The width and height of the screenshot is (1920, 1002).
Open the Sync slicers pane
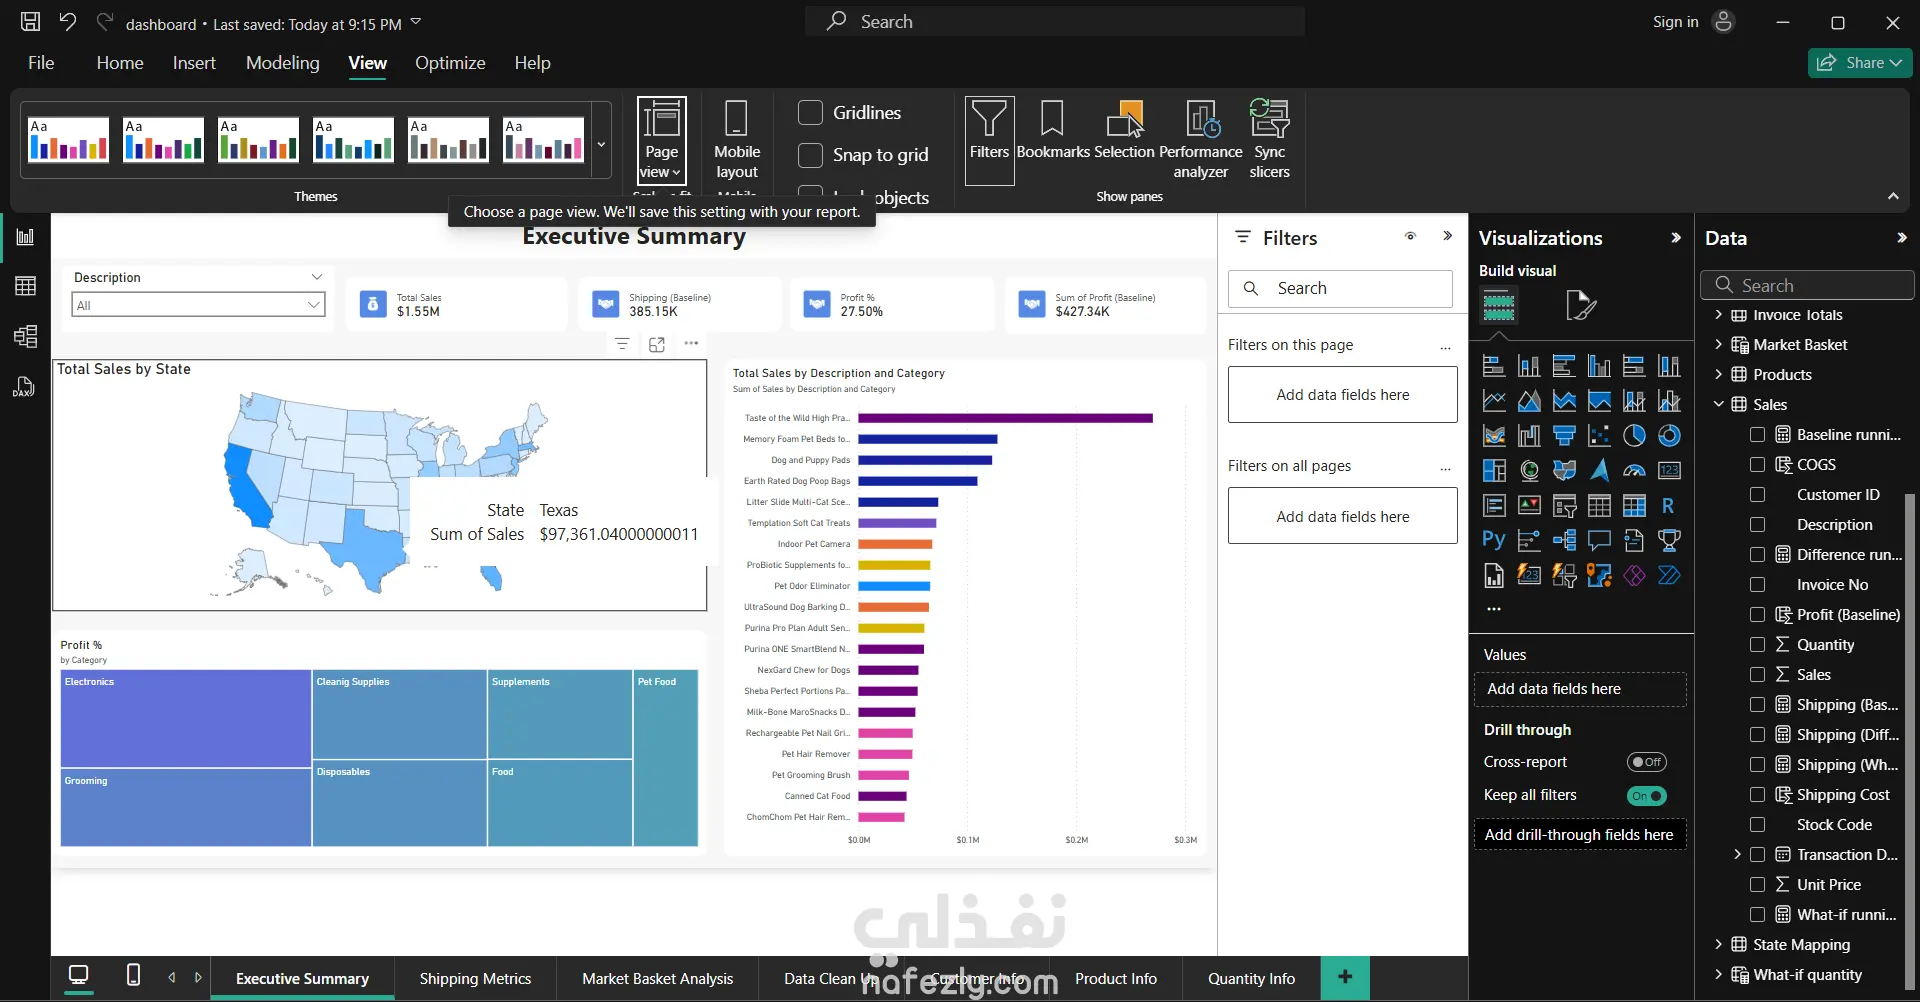(x=1270, y=140)
